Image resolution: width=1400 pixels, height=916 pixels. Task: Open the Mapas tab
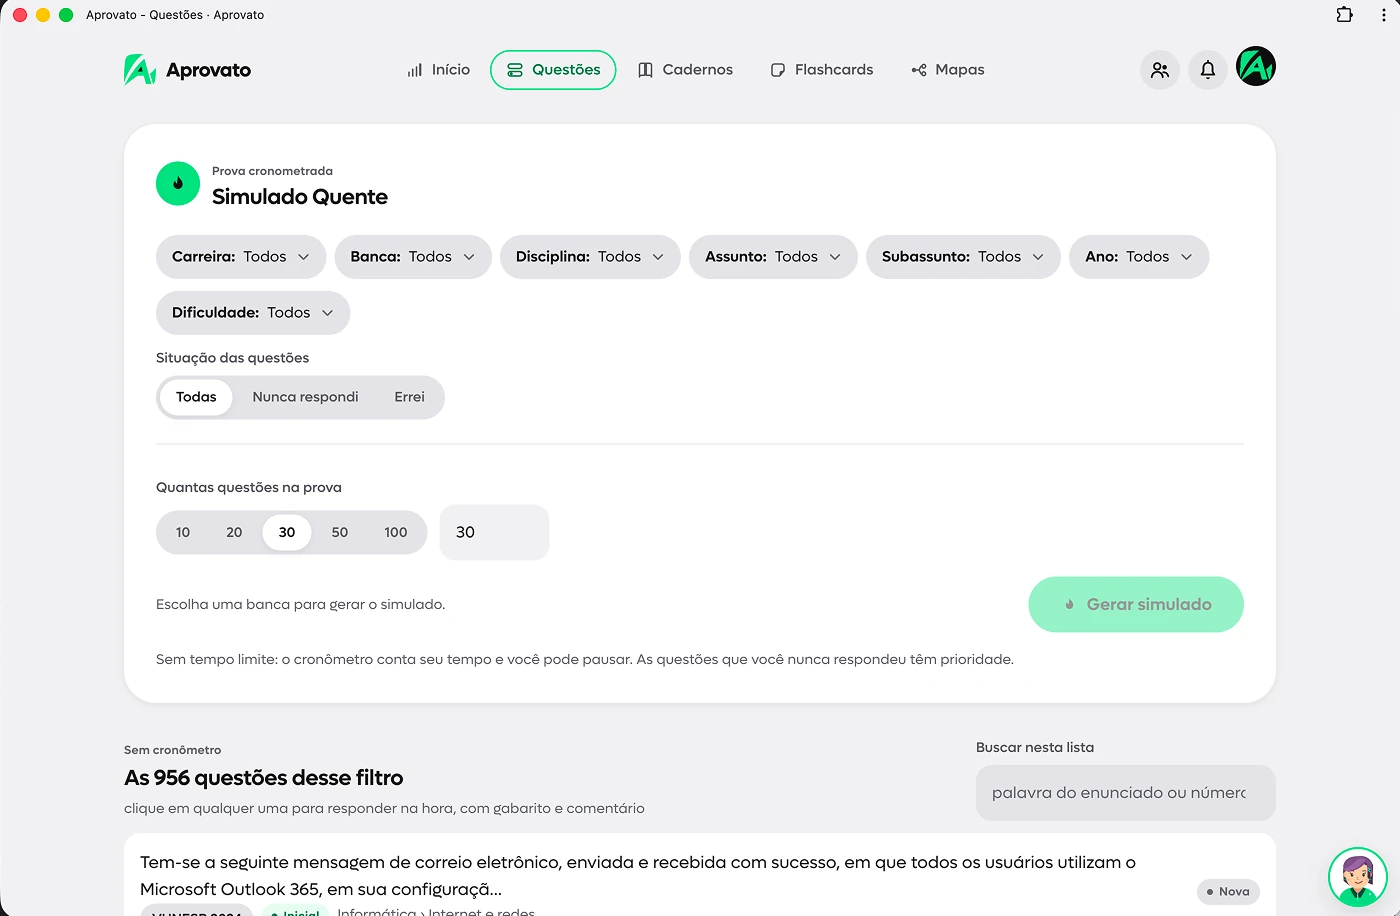pyautogui.click(x=948, y=70)
